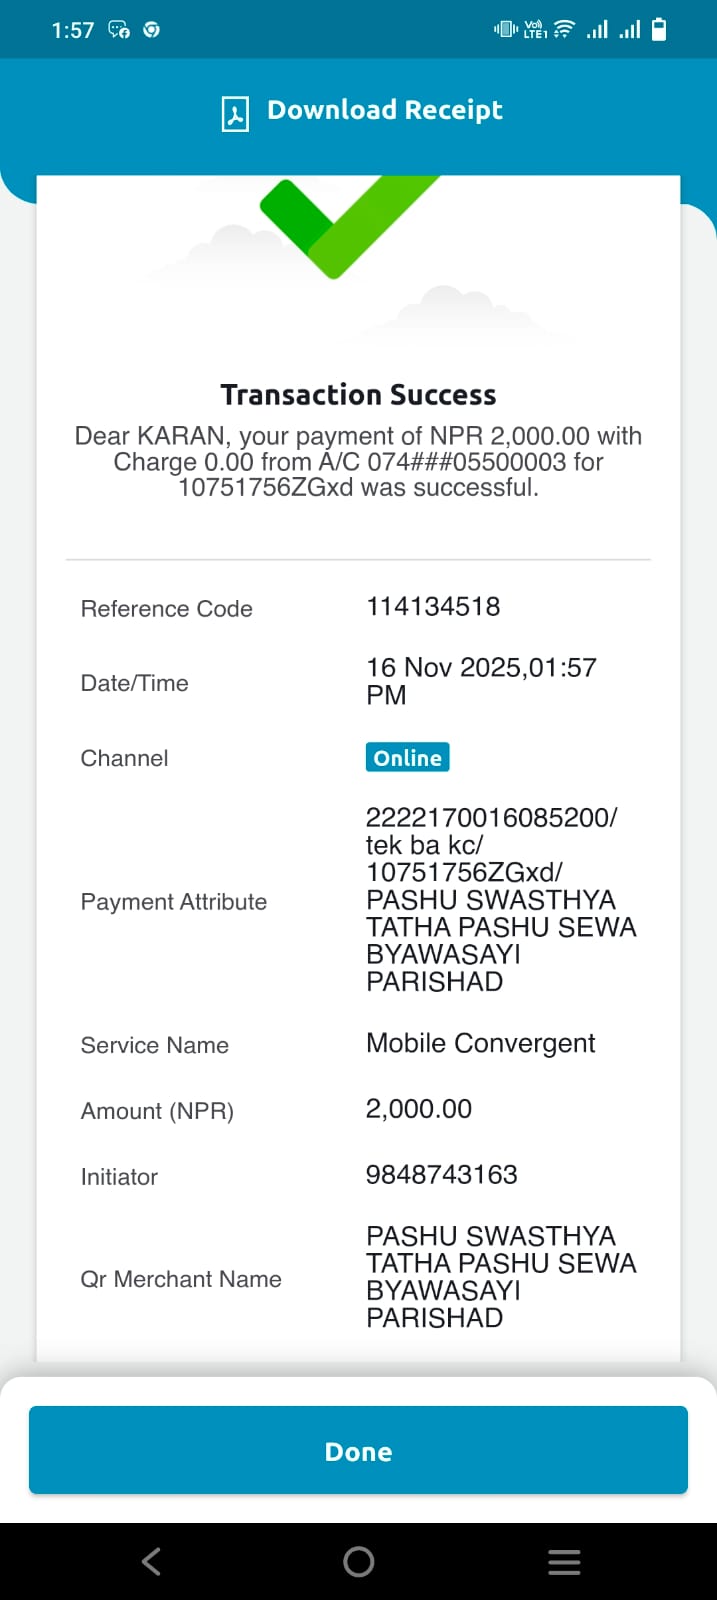The image size is (717, 1600).
Task: Tap the Wi-Fi status icon
Action: click(x=564, y=29)
